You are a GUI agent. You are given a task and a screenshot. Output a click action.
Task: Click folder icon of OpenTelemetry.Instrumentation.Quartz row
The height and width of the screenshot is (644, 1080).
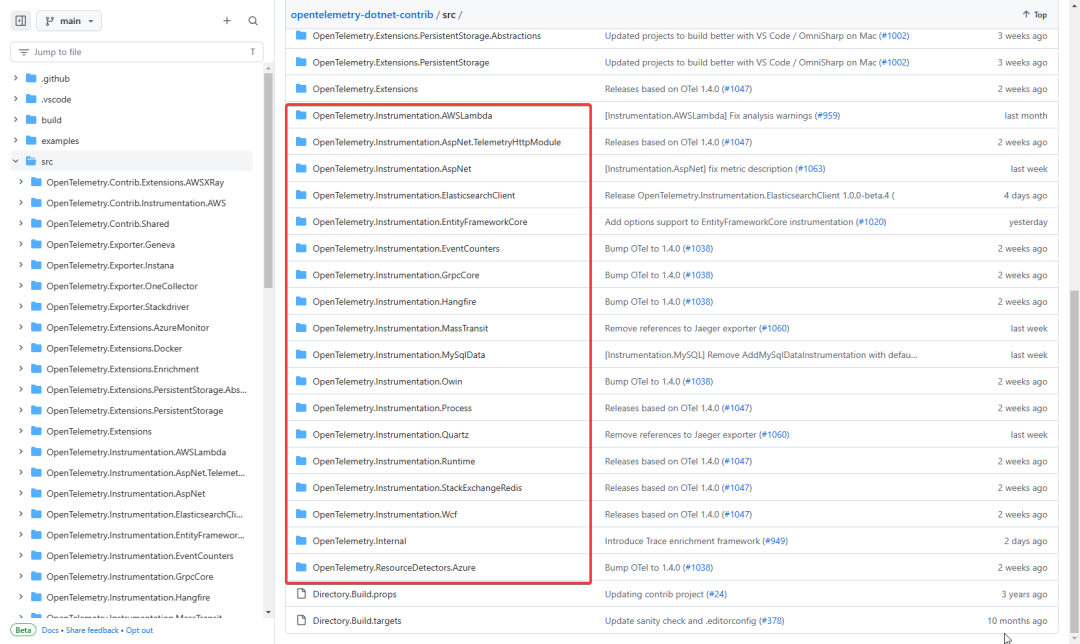pyautogui.click(x=301, y=435)
